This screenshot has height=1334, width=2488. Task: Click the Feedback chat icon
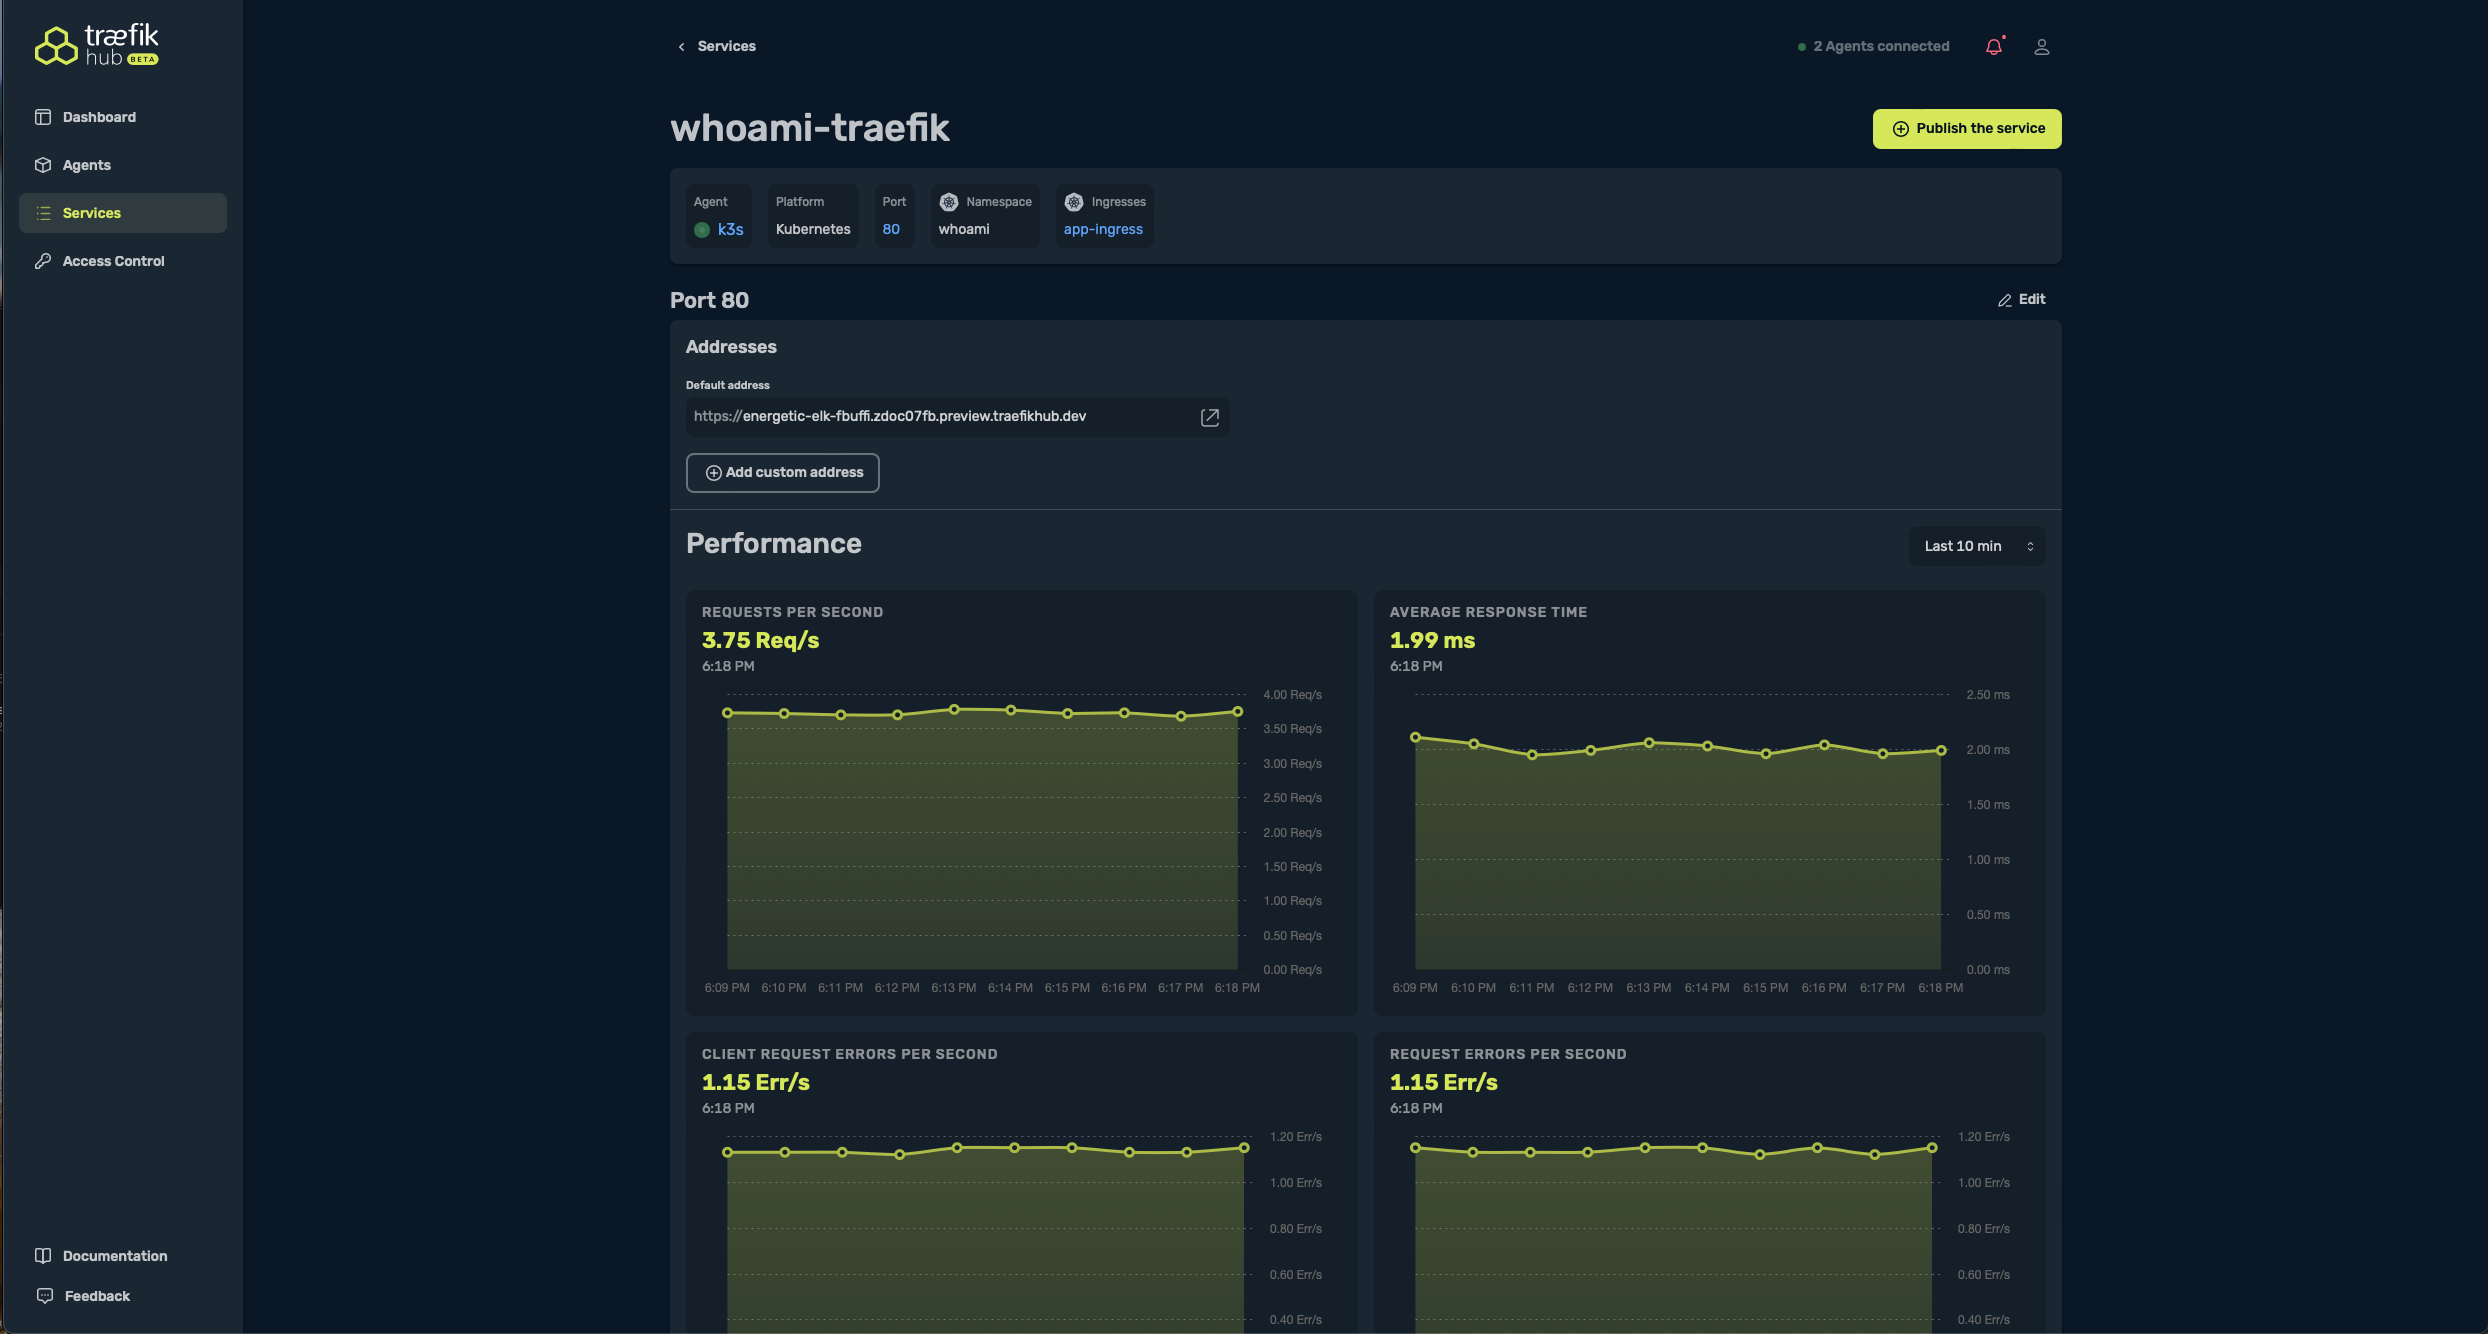pos(44,1296)
